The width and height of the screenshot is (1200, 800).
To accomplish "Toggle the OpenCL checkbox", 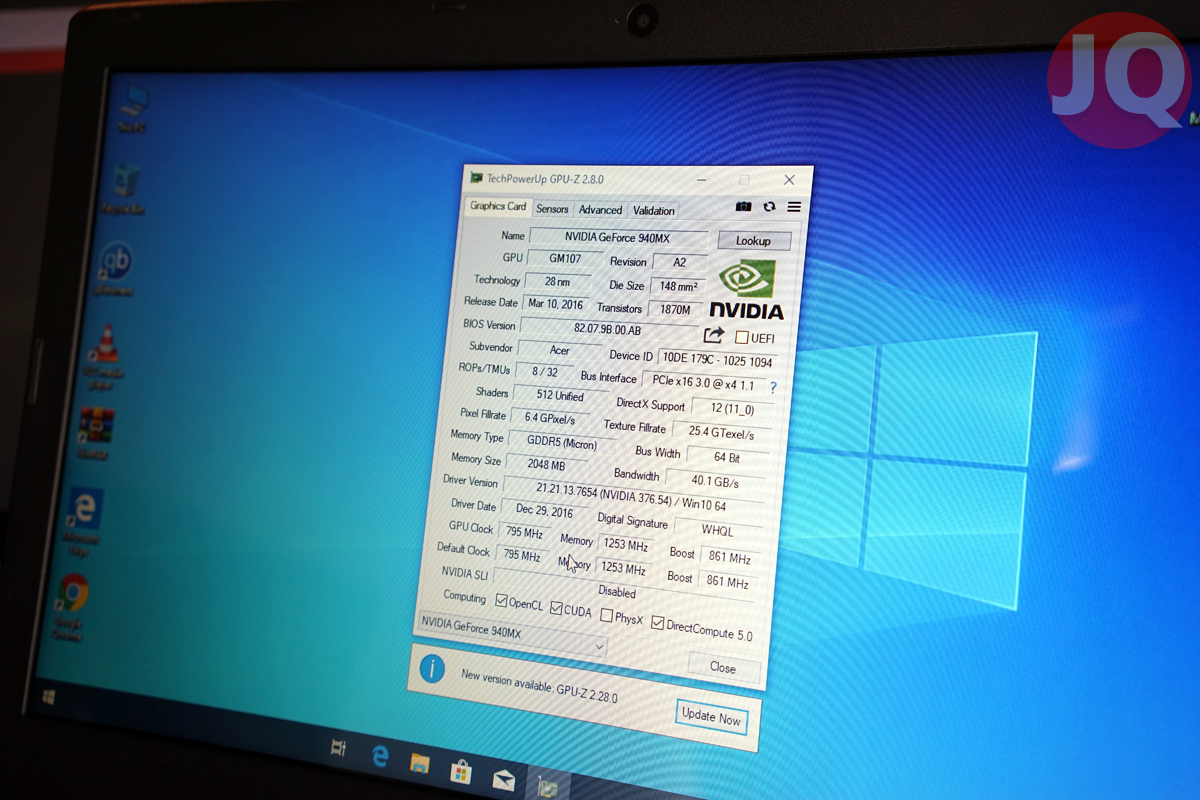I will pyautogui.click(x=503, y=601).
